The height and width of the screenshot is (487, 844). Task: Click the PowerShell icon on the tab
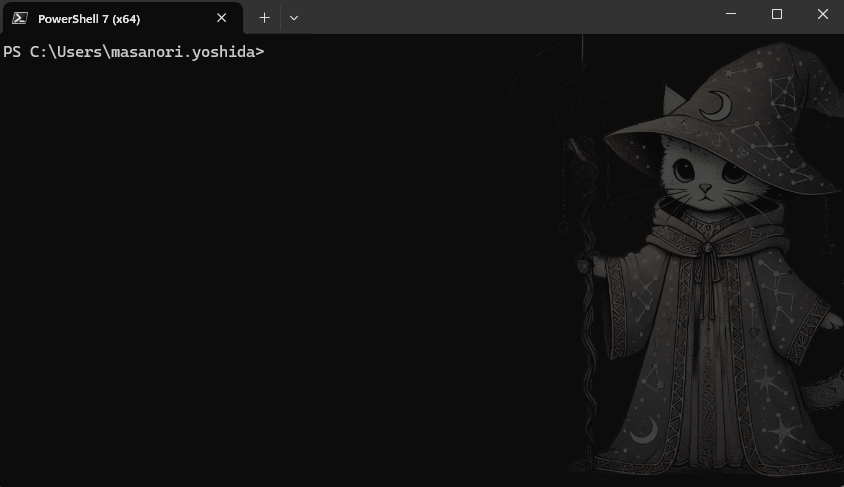(x=20, y=18)
